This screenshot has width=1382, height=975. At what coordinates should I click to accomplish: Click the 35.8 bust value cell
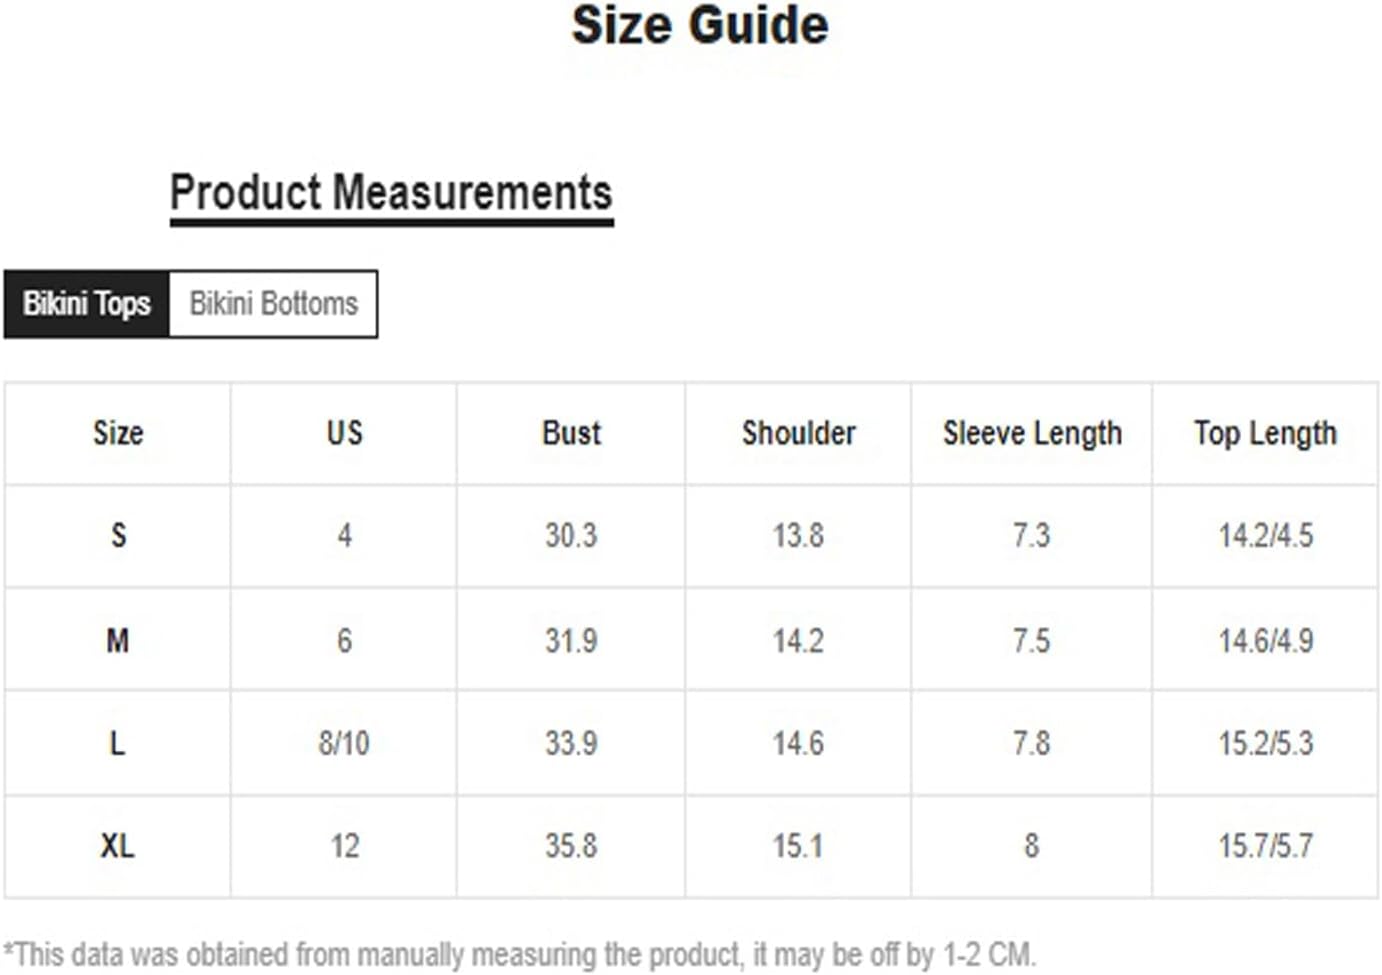pyautogui.click(x=571, y=846)
